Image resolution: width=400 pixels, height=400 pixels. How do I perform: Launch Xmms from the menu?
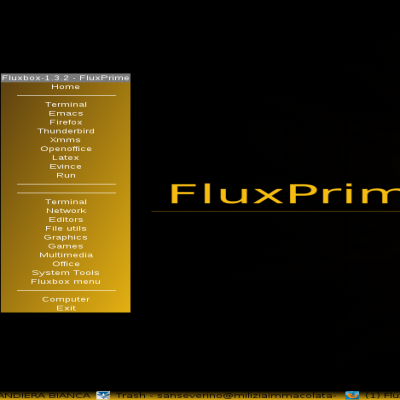[x=66, y=140]
